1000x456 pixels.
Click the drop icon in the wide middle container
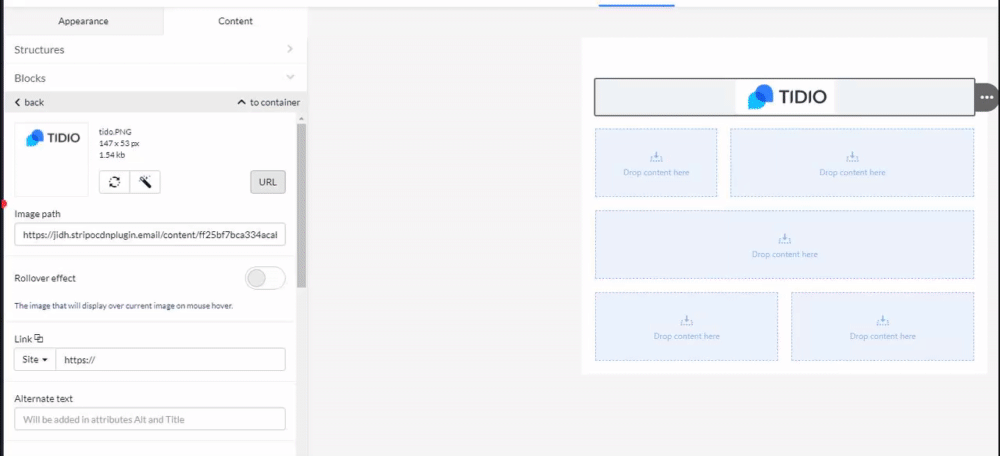(x=785, y=239)
